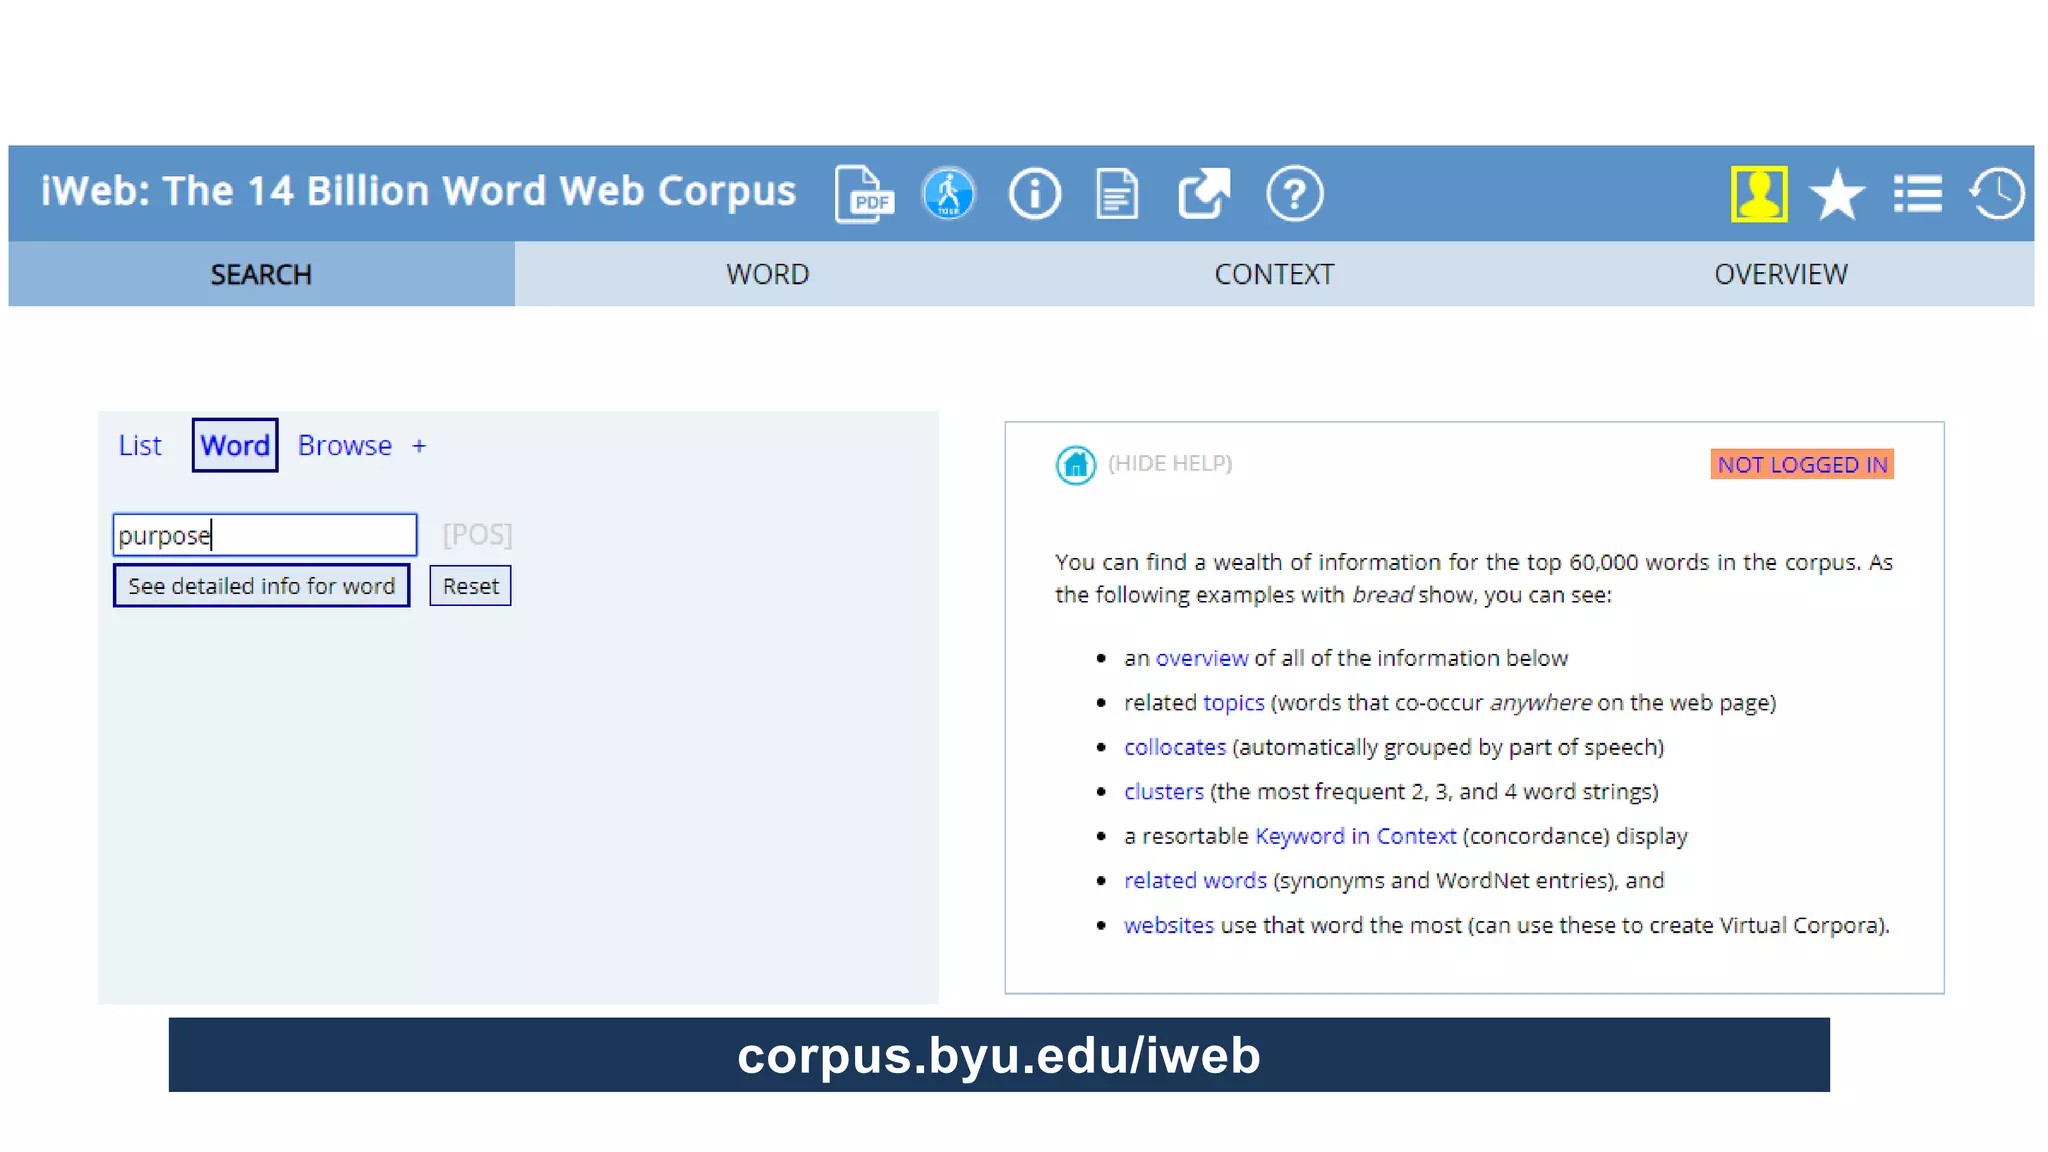Open the document texts icon

(1117, 194)
